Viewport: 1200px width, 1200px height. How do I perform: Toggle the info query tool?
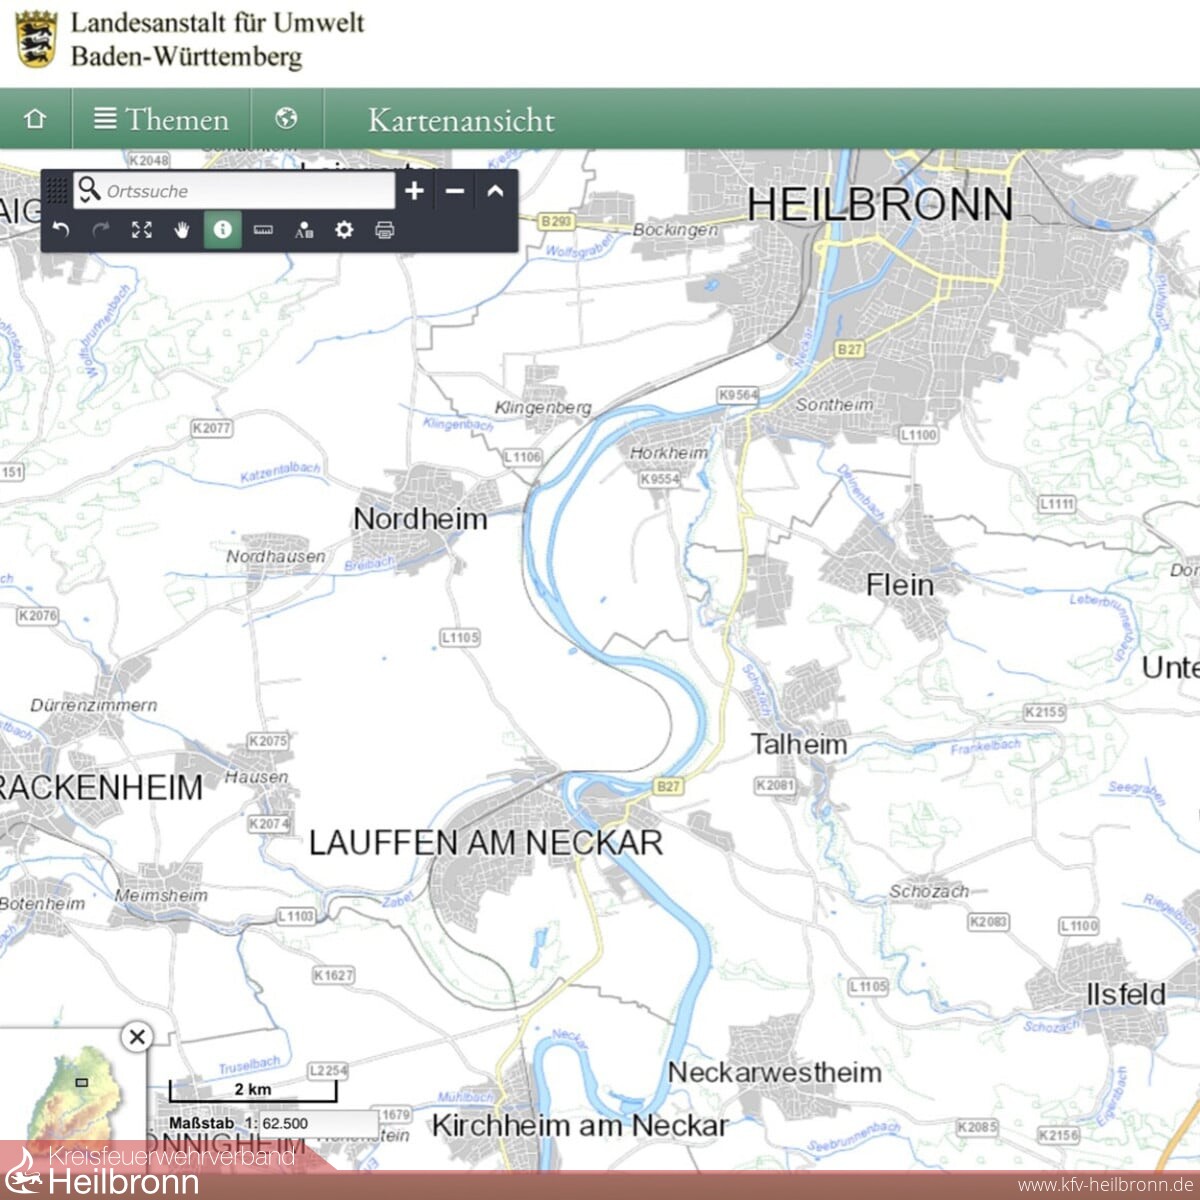click(x=222, y=230)
